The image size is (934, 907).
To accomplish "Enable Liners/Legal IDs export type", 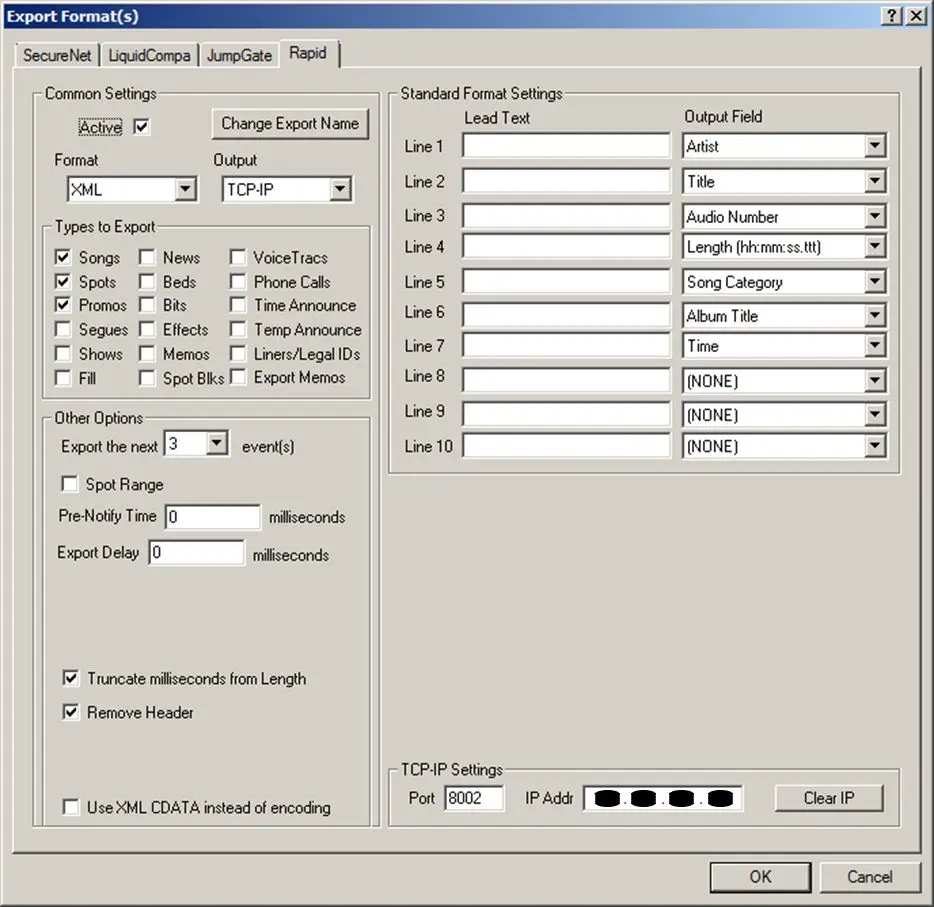I will coord(238,354).
